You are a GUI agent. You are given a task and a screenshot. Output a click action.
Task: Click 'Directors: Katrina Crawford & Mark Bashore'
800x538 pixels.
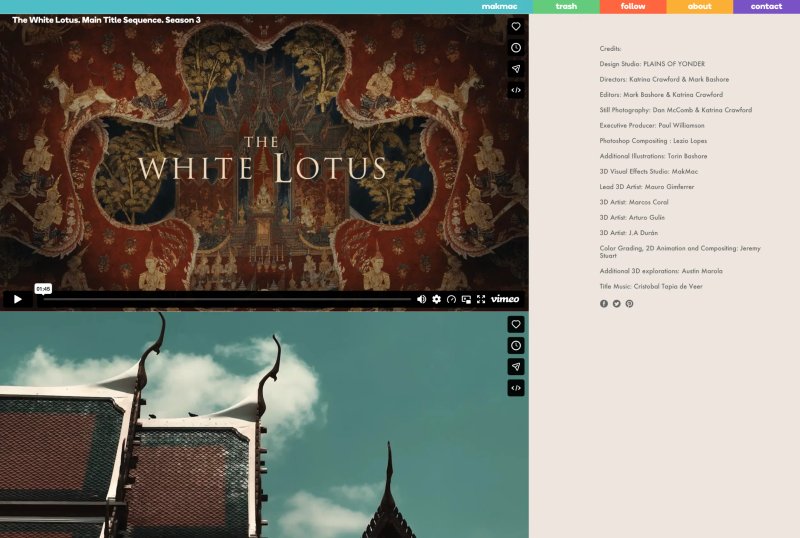[664, 79]
